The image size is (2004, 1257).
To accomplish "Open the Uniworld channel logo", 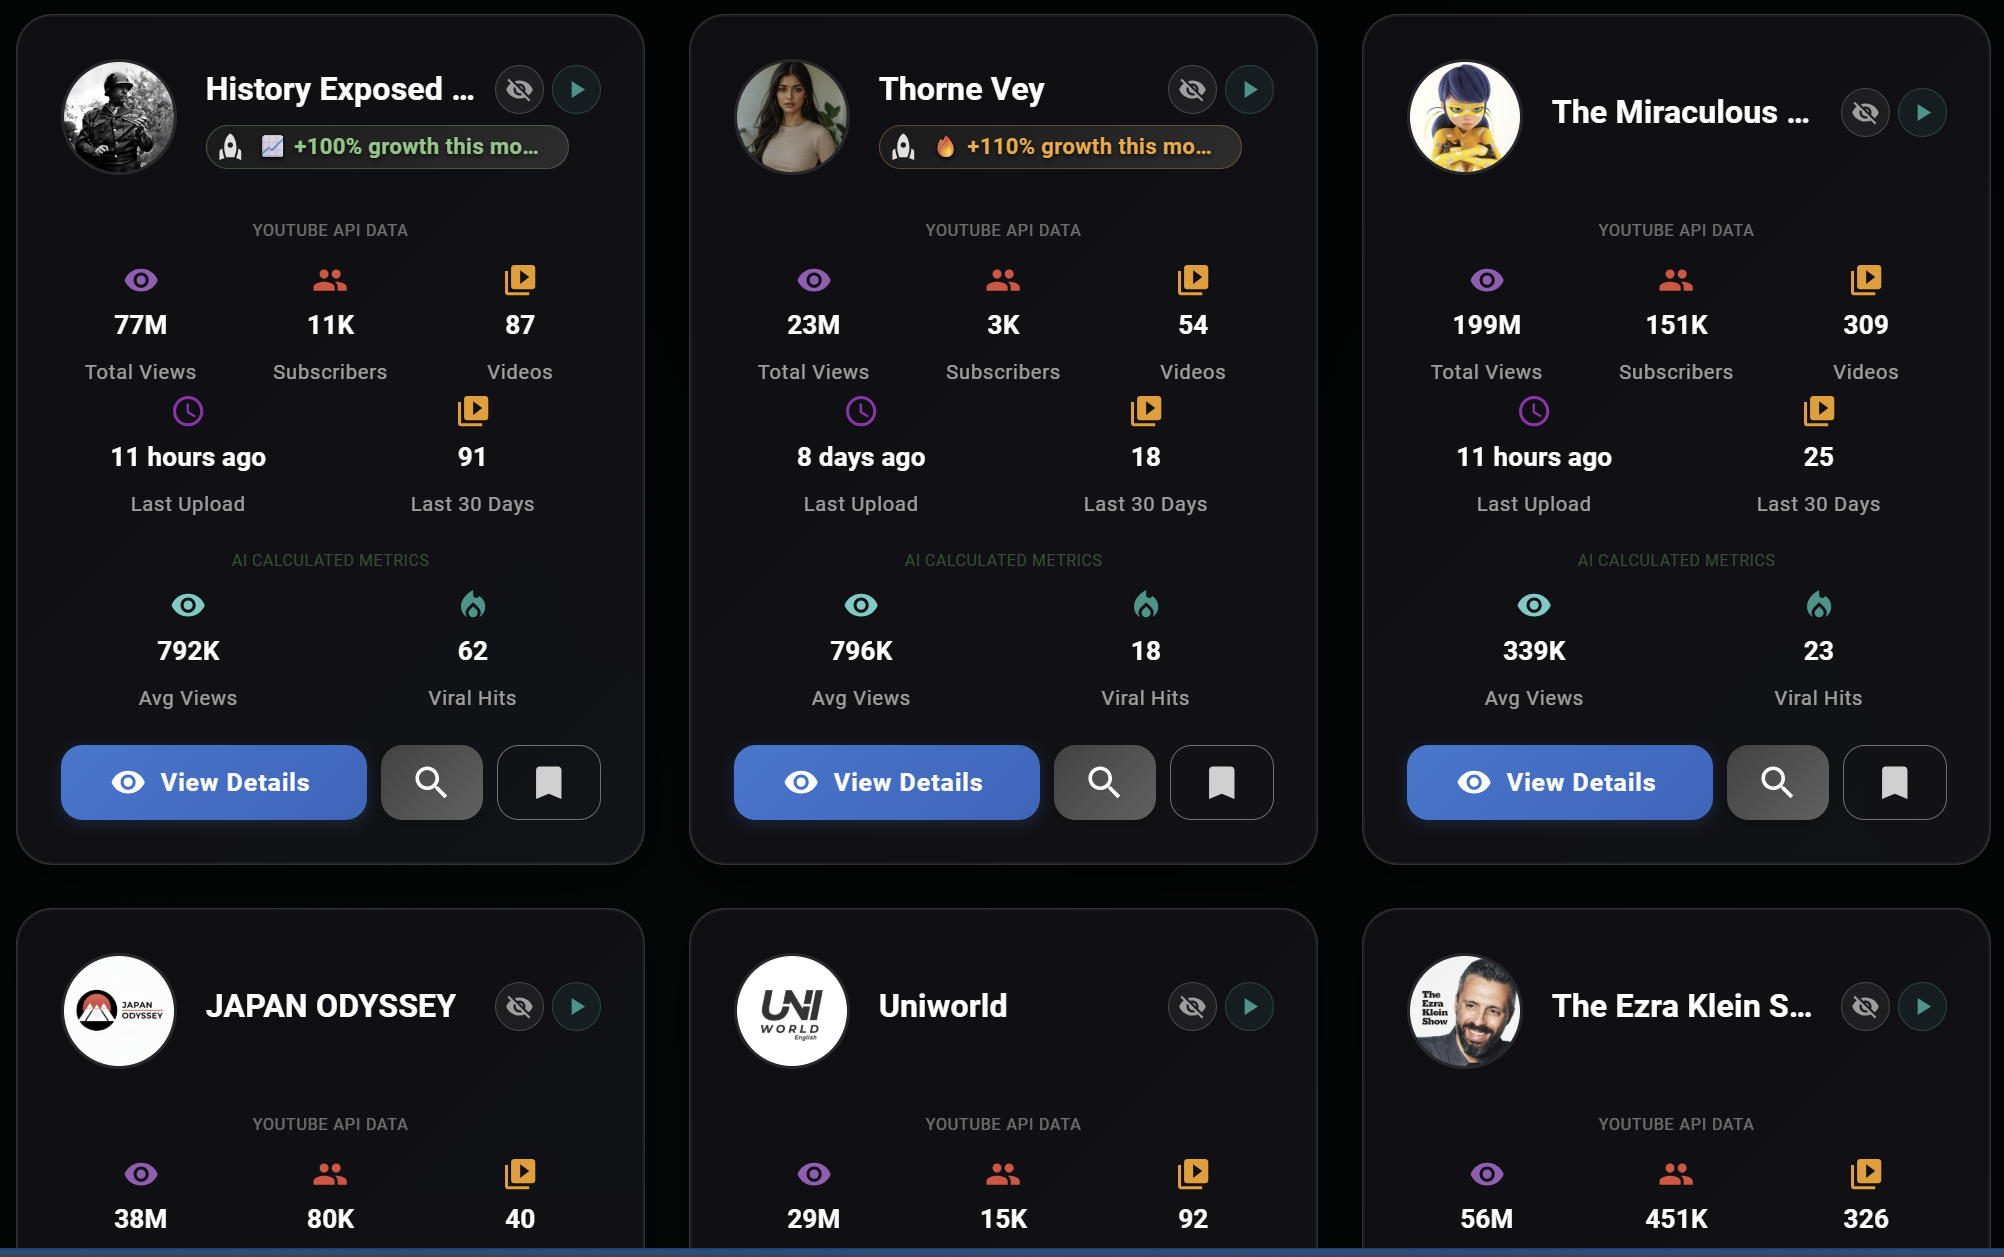I will pyautogui.click(x=791, y=1011).
